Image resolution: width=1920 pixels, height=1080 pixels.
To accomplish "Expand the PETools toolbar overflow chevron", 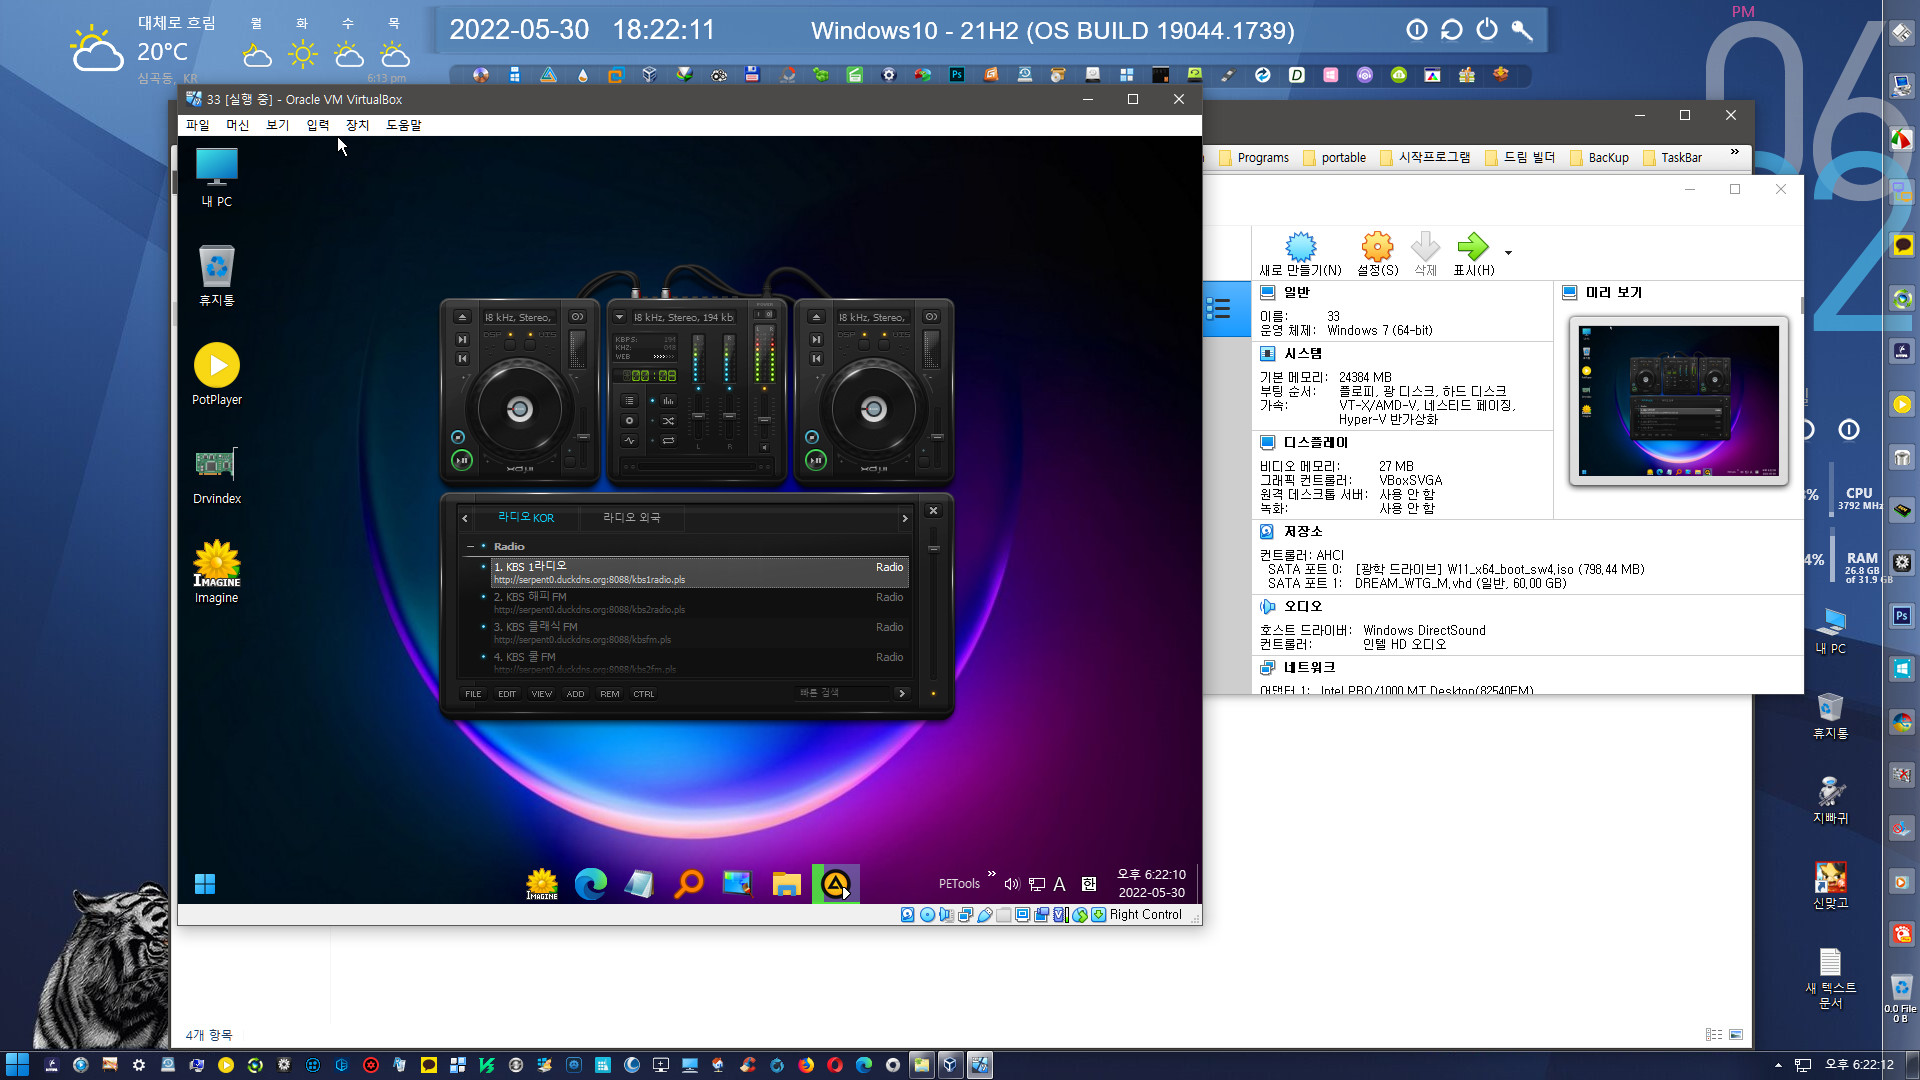I will [991, 873].
